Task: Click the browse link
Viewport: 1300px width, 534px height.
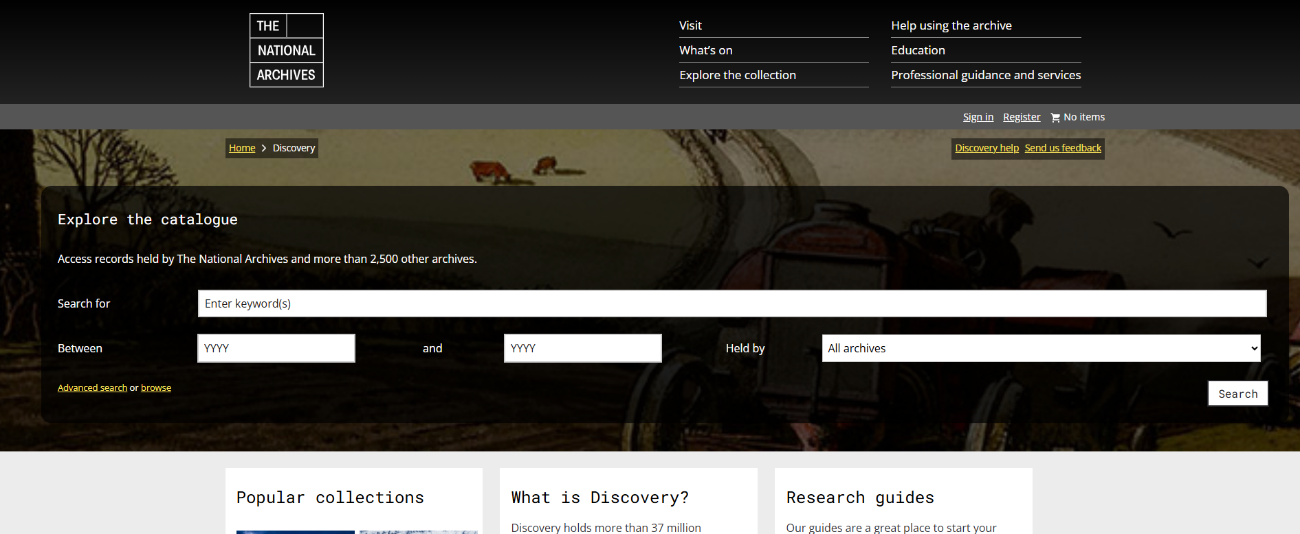Action: point(156,388)
